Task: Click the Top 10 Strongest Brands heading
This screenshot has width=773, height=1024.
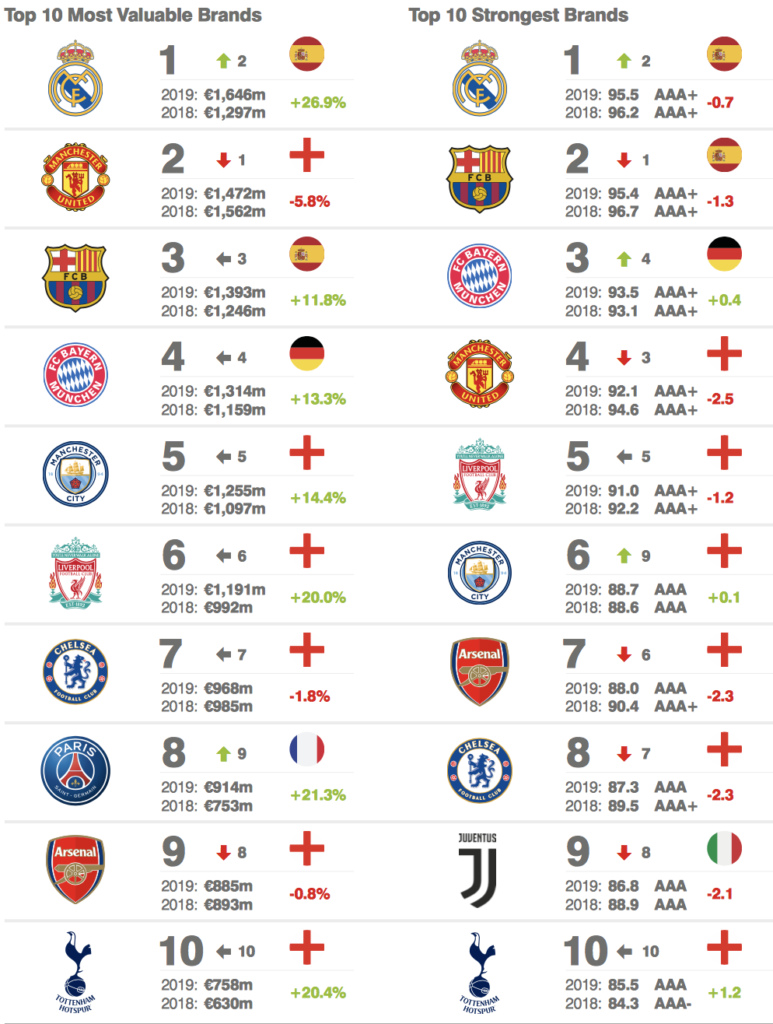Action: (518, 15)
